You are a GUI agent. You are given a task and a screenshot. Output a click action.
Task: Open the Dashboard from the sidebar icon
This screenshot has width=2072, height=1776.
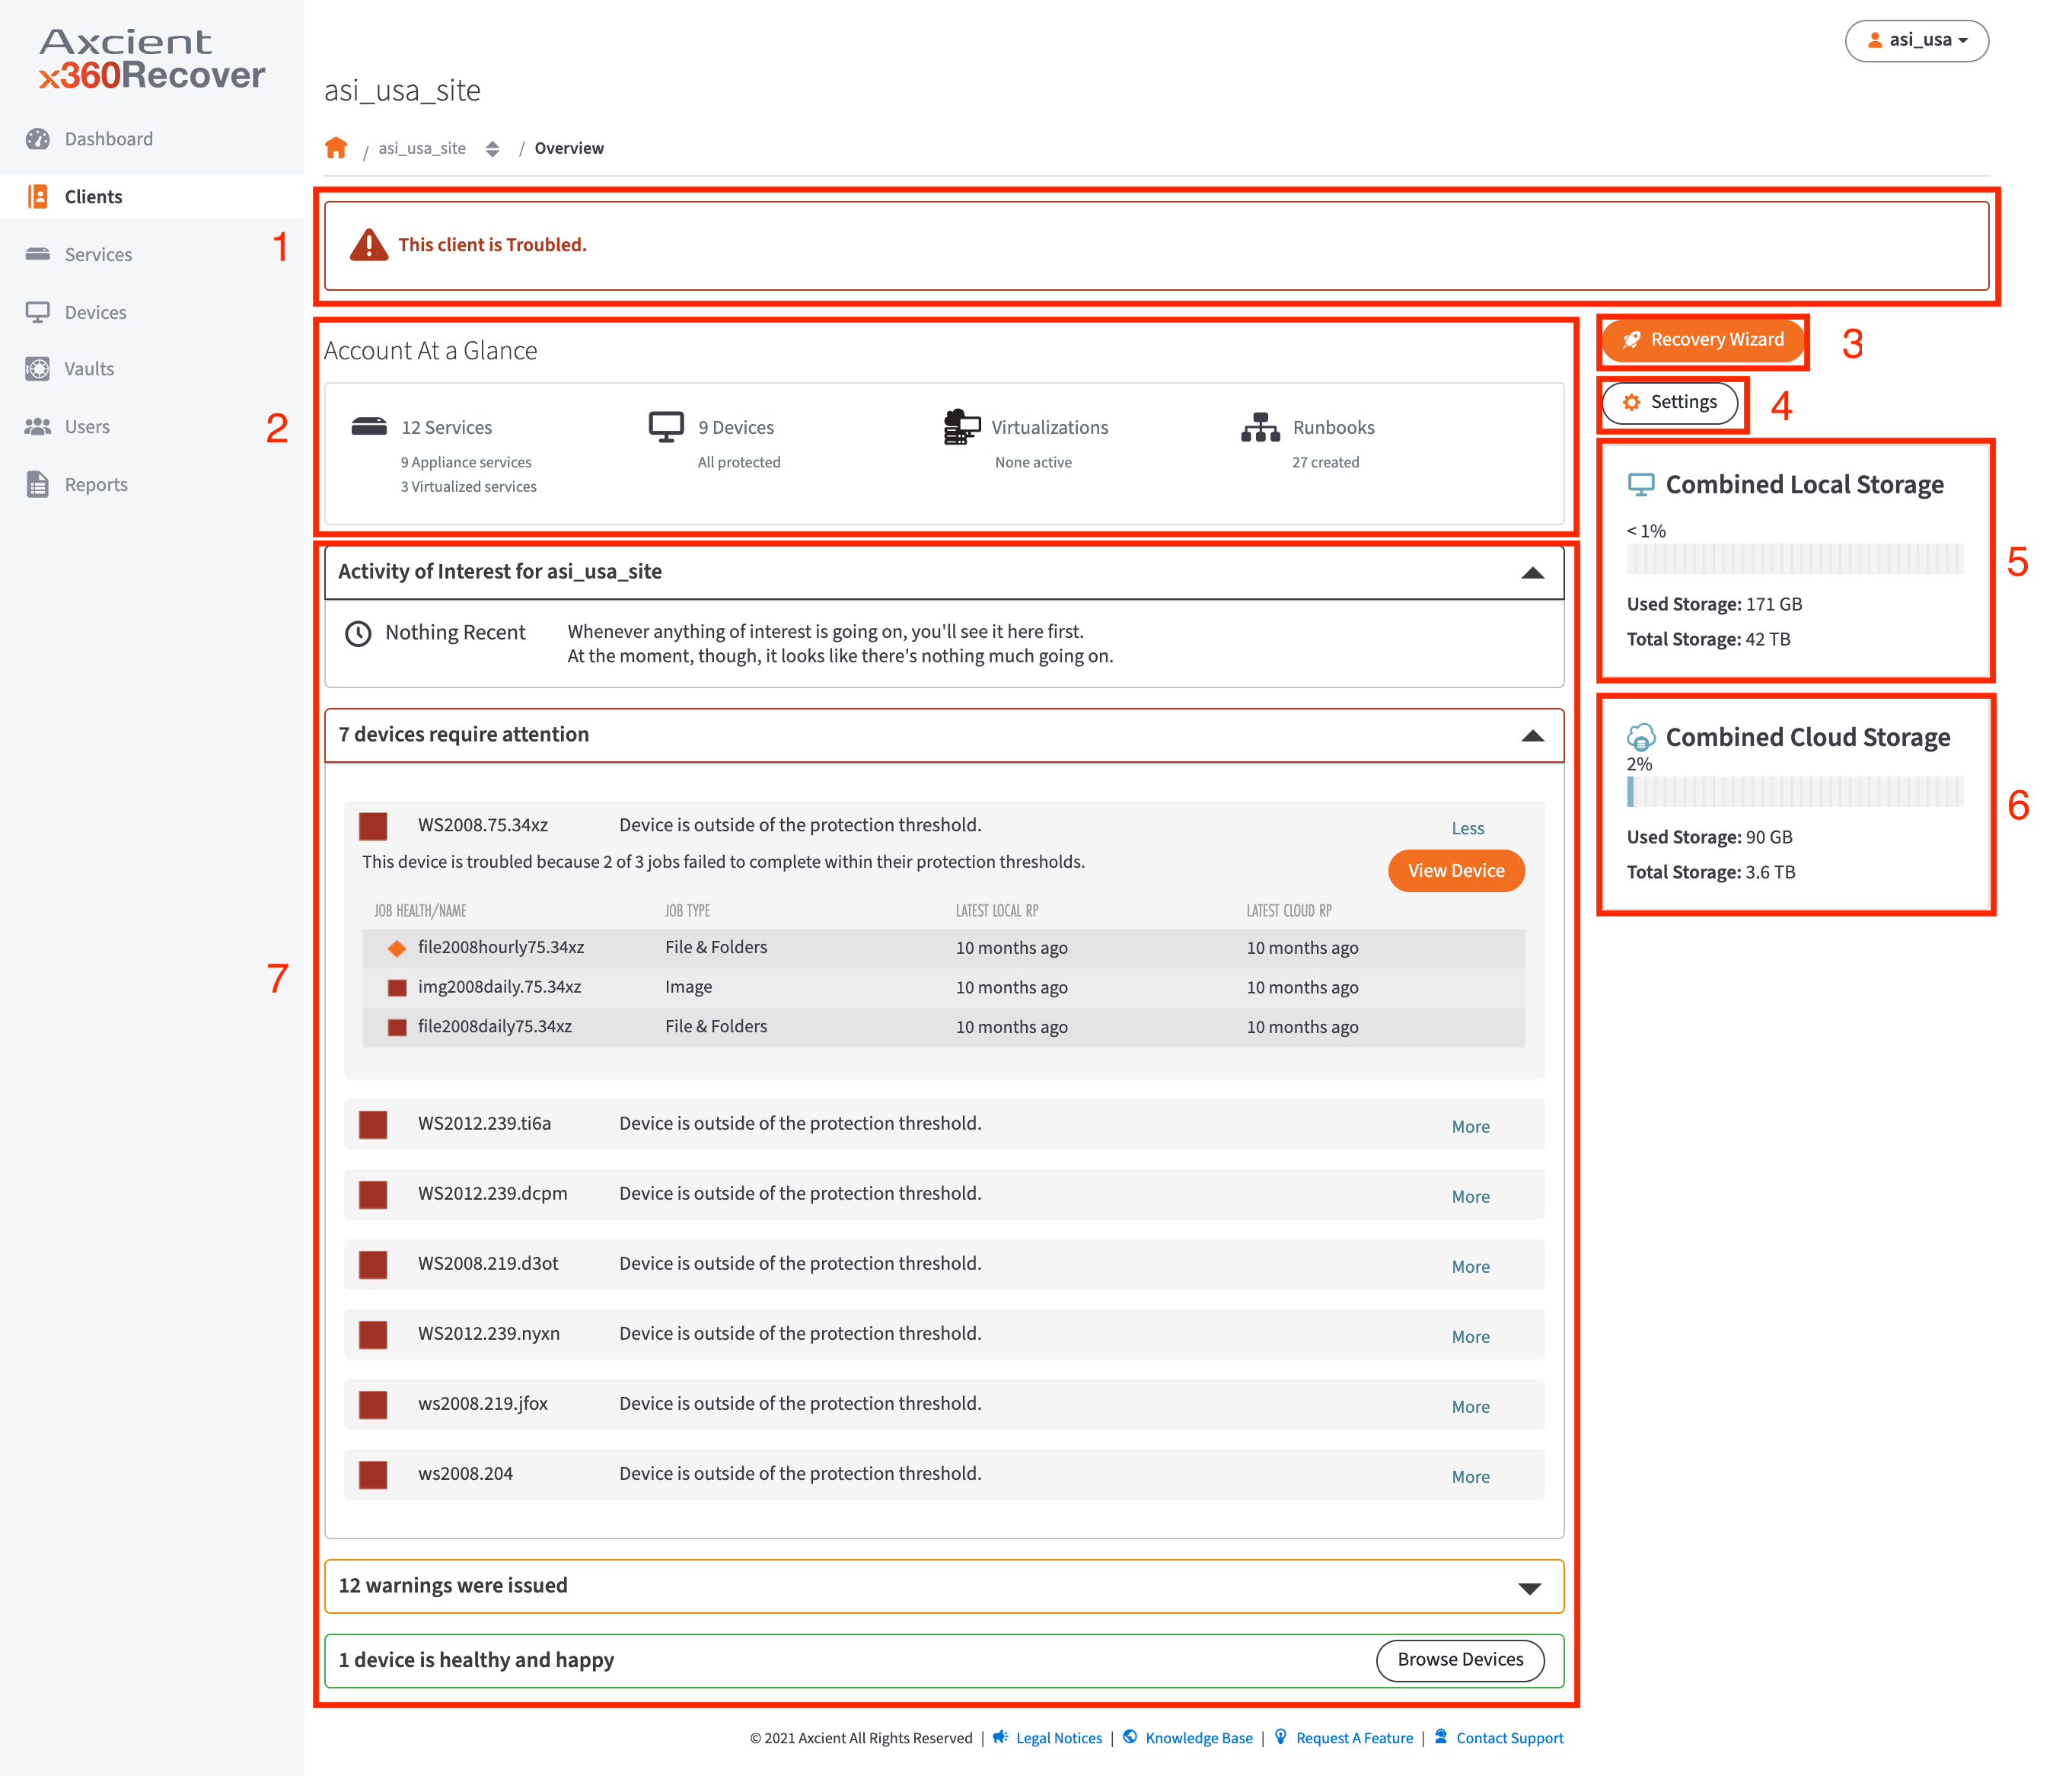pyautogui.click(x=37, y=139)
